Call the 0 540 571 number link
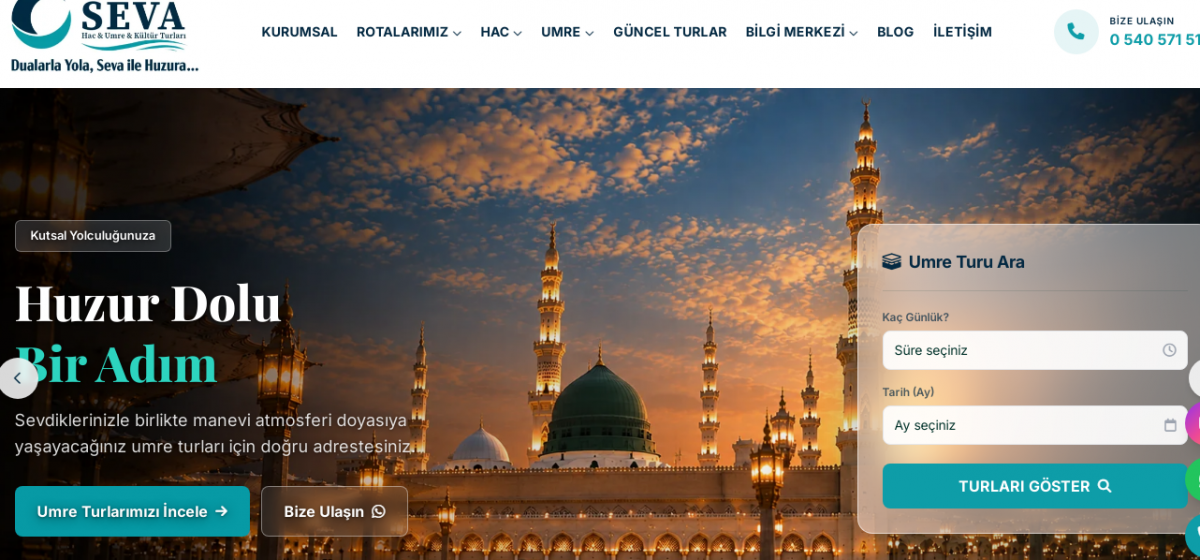1200x560 pixels. click(1154, 40)
